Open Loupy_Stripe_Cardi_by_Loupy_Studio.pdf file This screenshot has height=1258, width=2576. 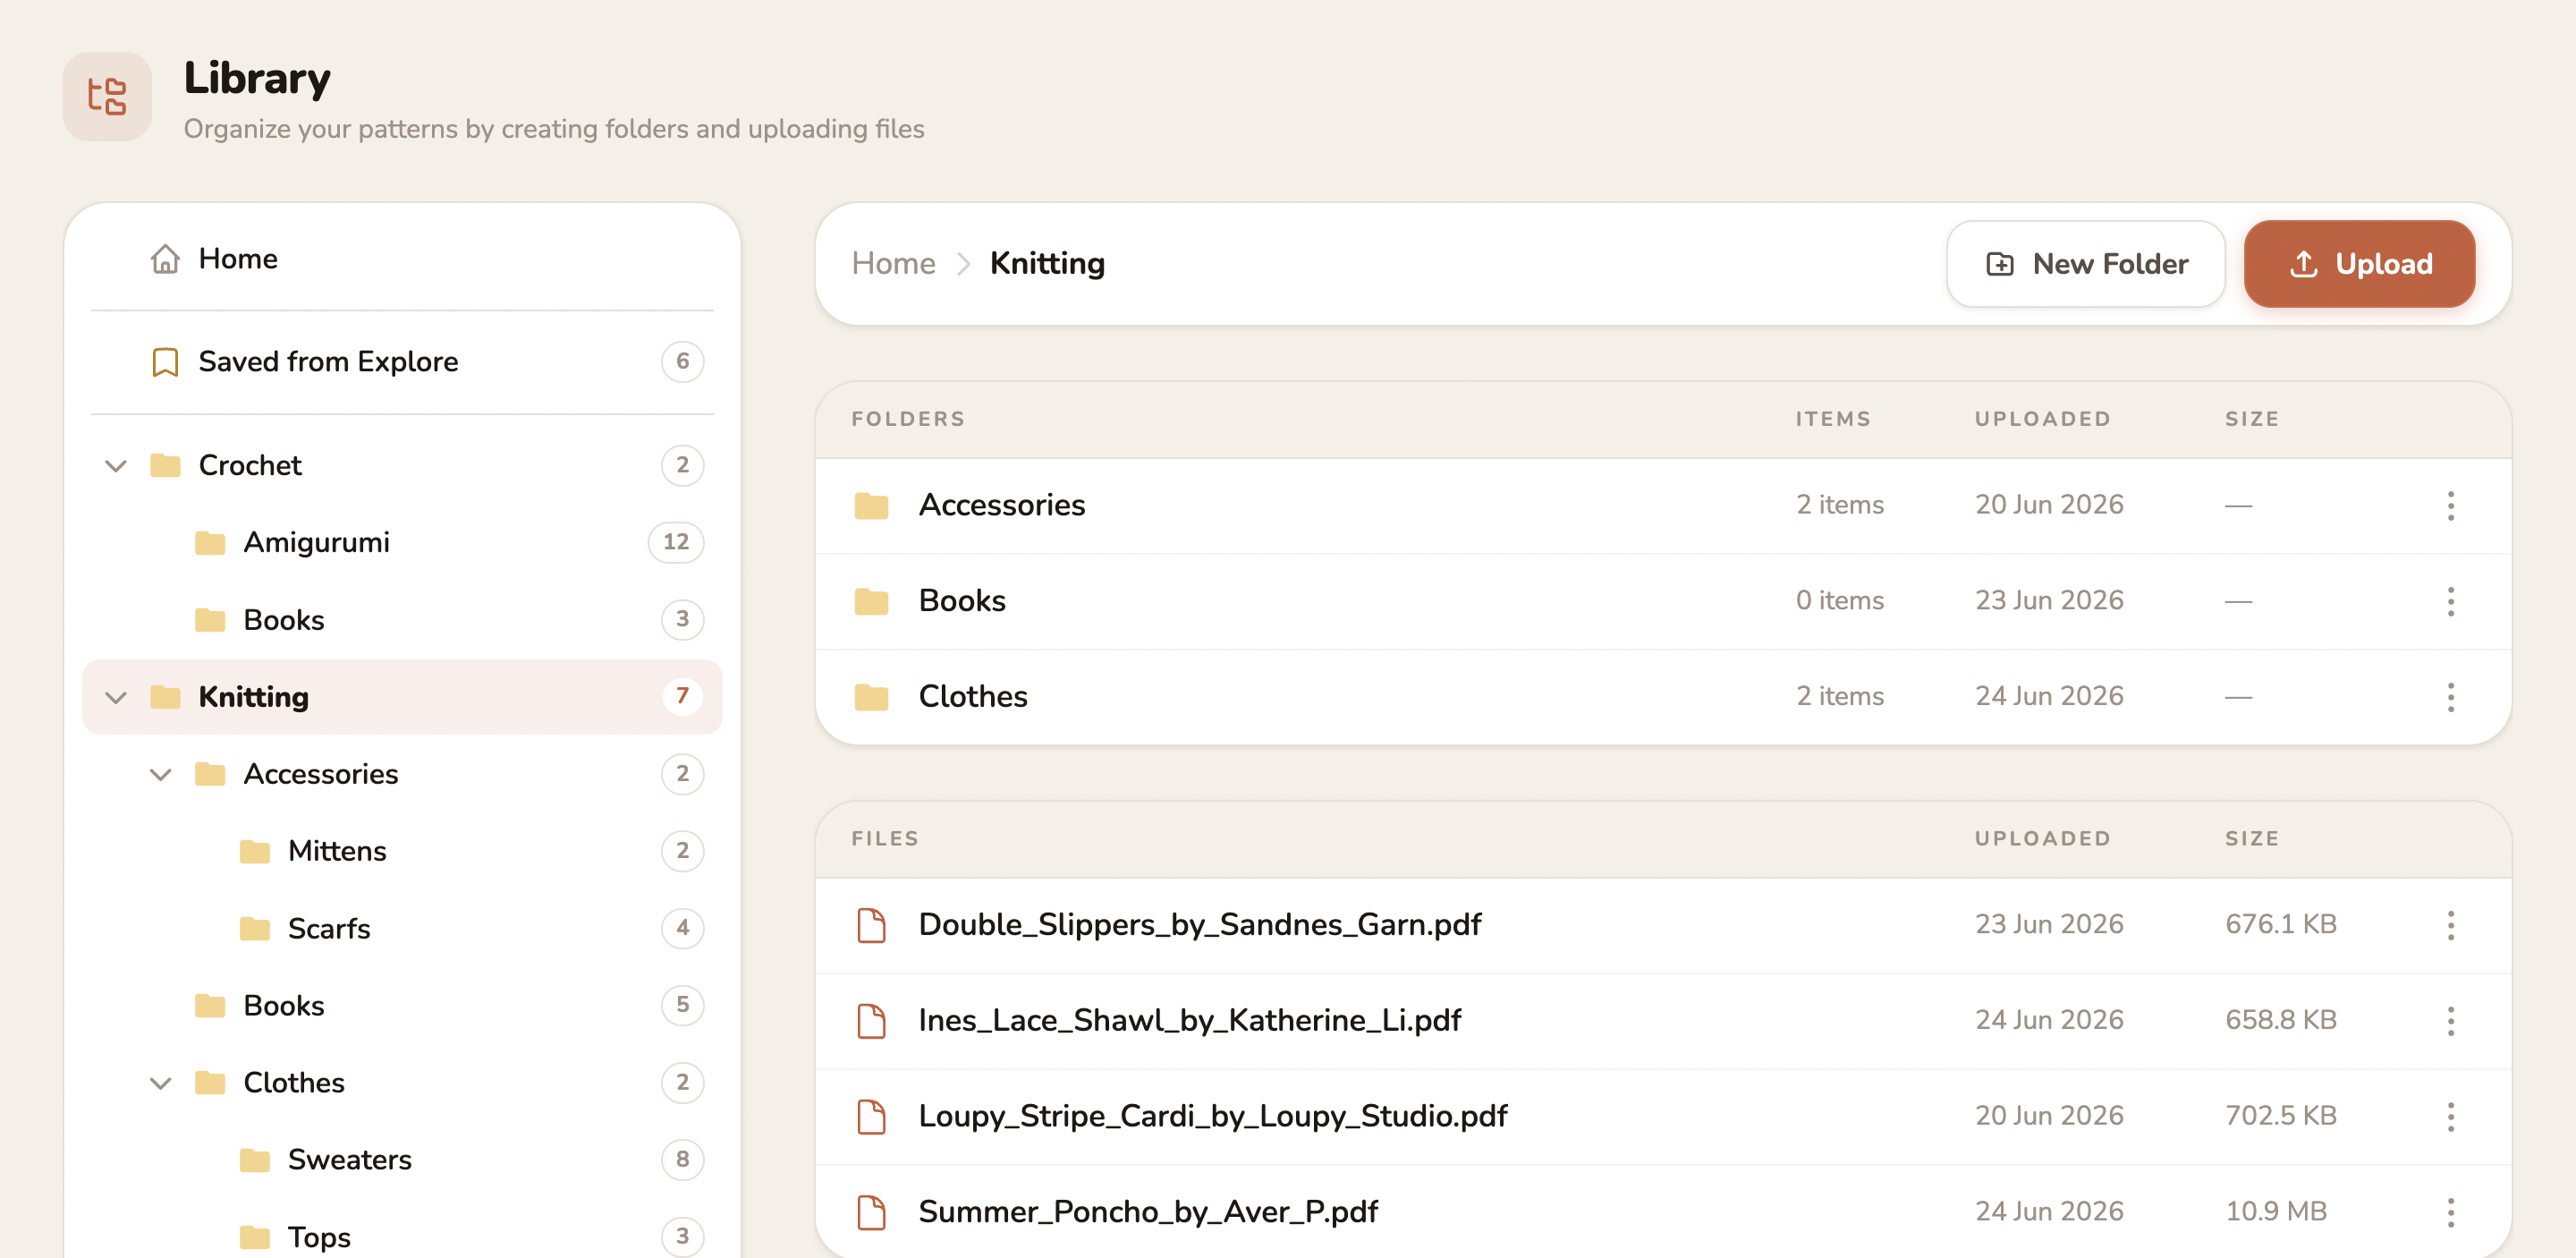point(1212,1116)
